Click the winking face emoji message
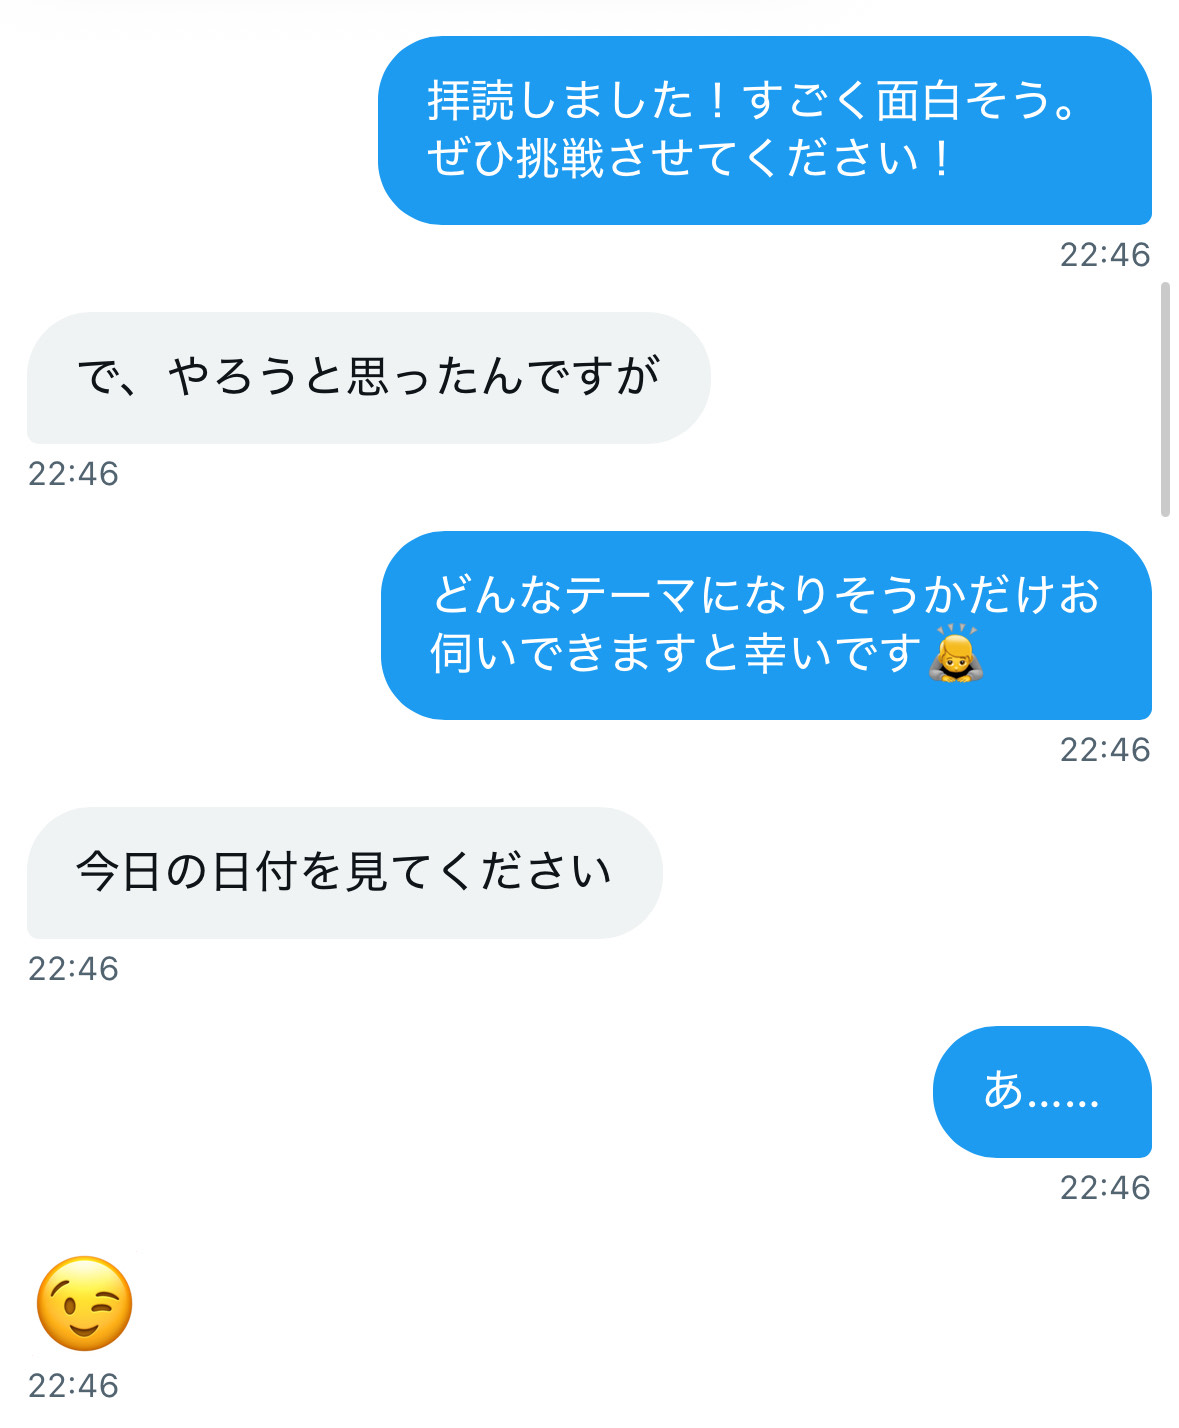Viewport: 1179px width, 1428px height. 84,1303
